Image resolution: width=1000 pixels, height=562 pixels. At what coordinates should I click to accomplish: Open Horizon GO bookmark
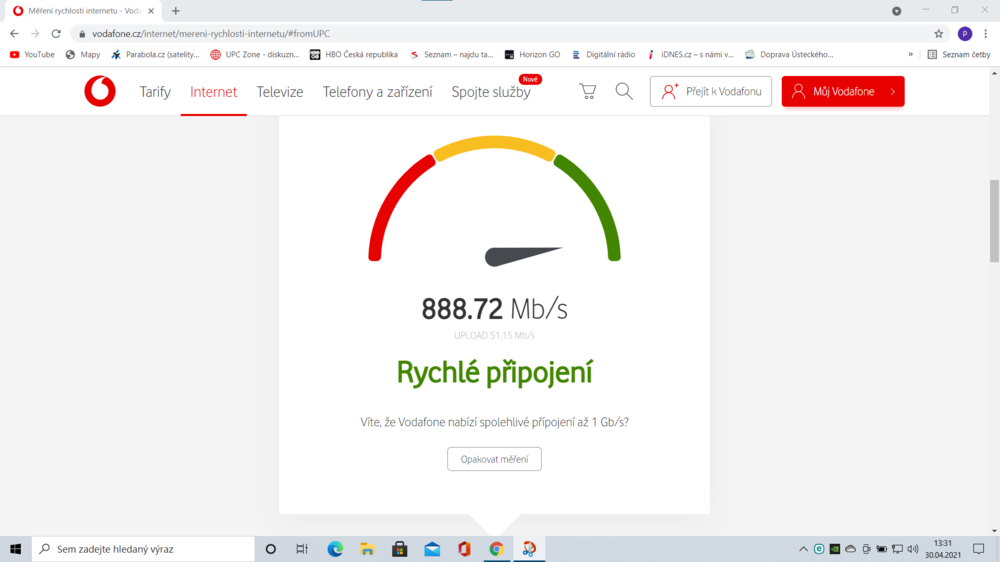(532, 55)
